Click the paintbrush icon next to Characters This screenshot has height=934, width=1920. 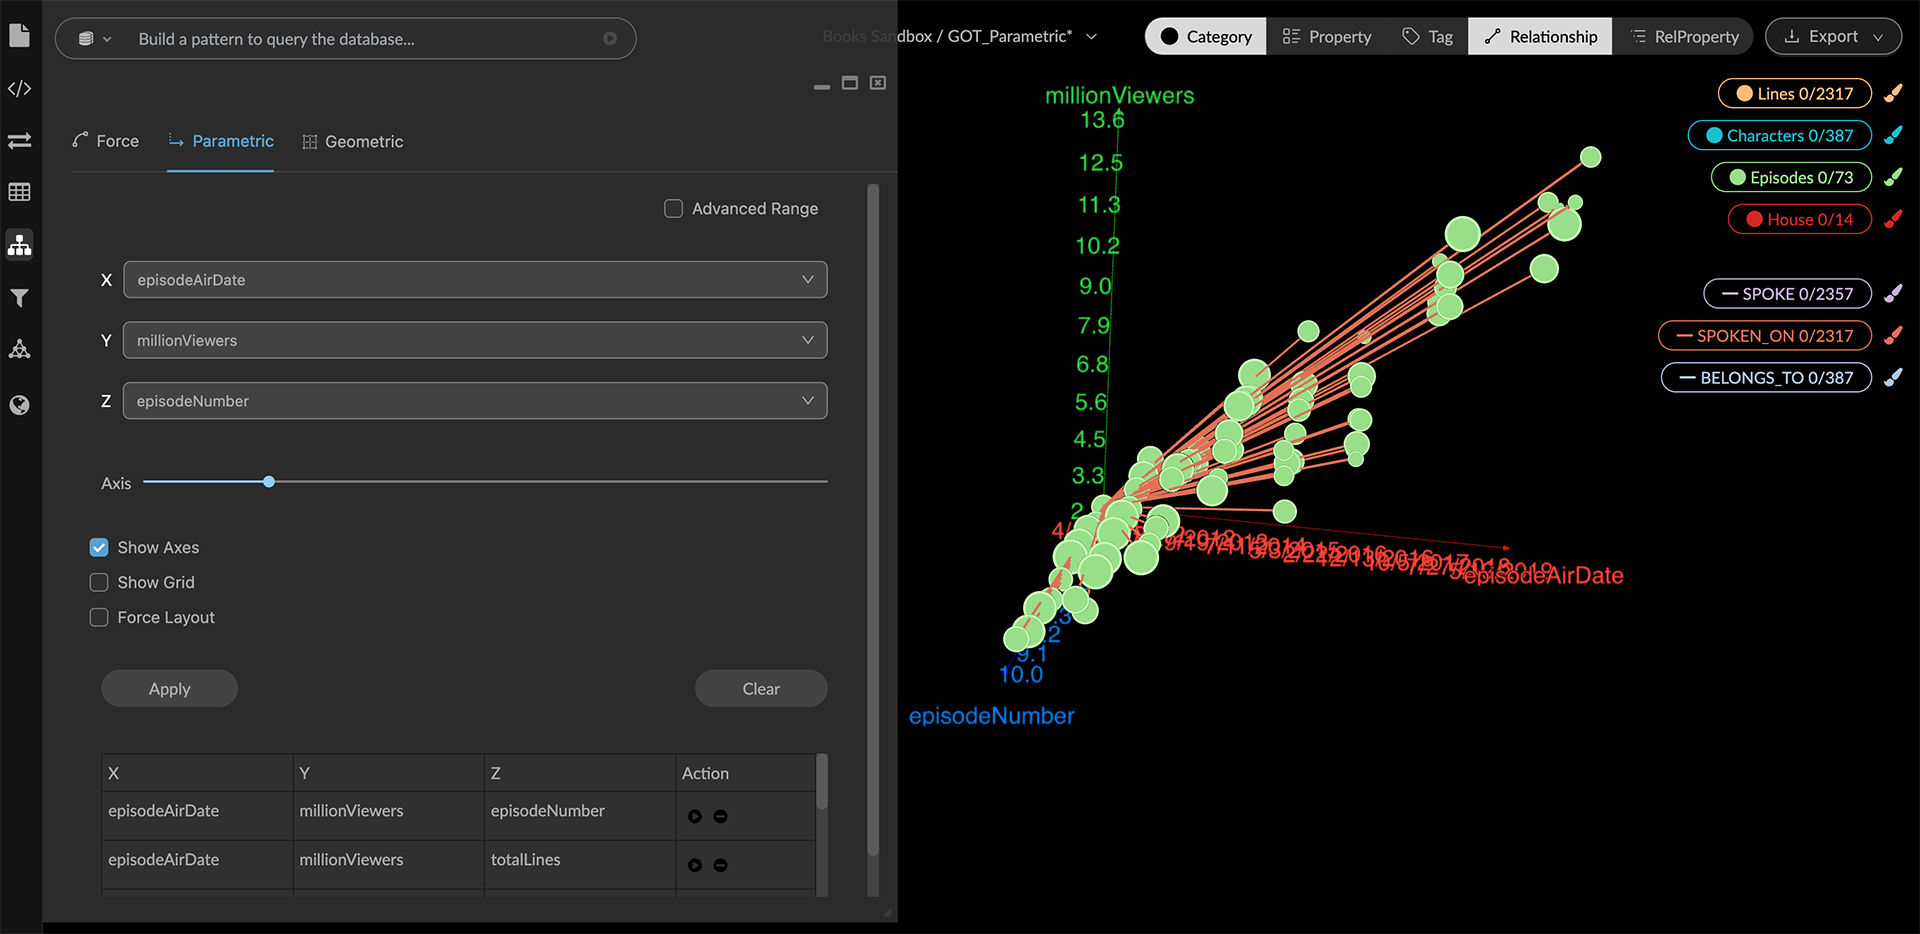[1893, 136]
